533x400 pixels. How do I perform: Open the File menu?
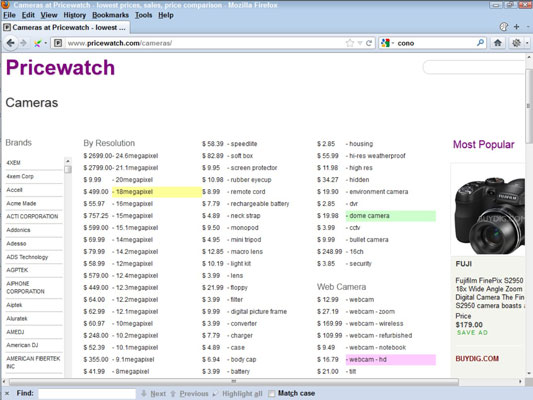(9, 15)
